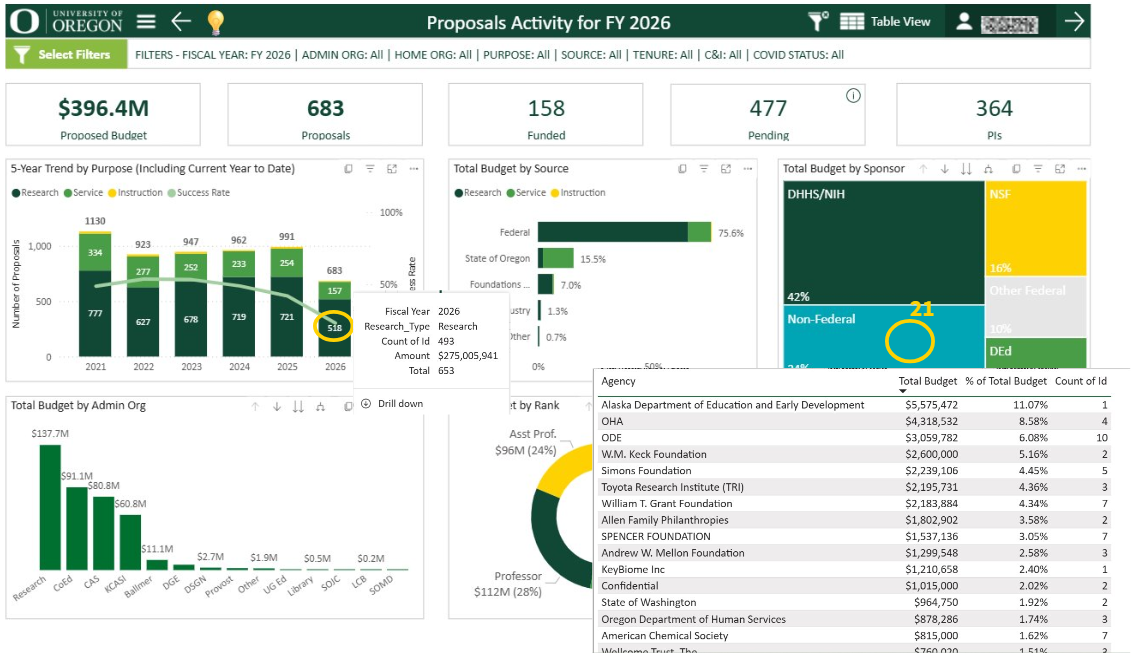Sort table by % of Total Budget header

pos(1005,381)
